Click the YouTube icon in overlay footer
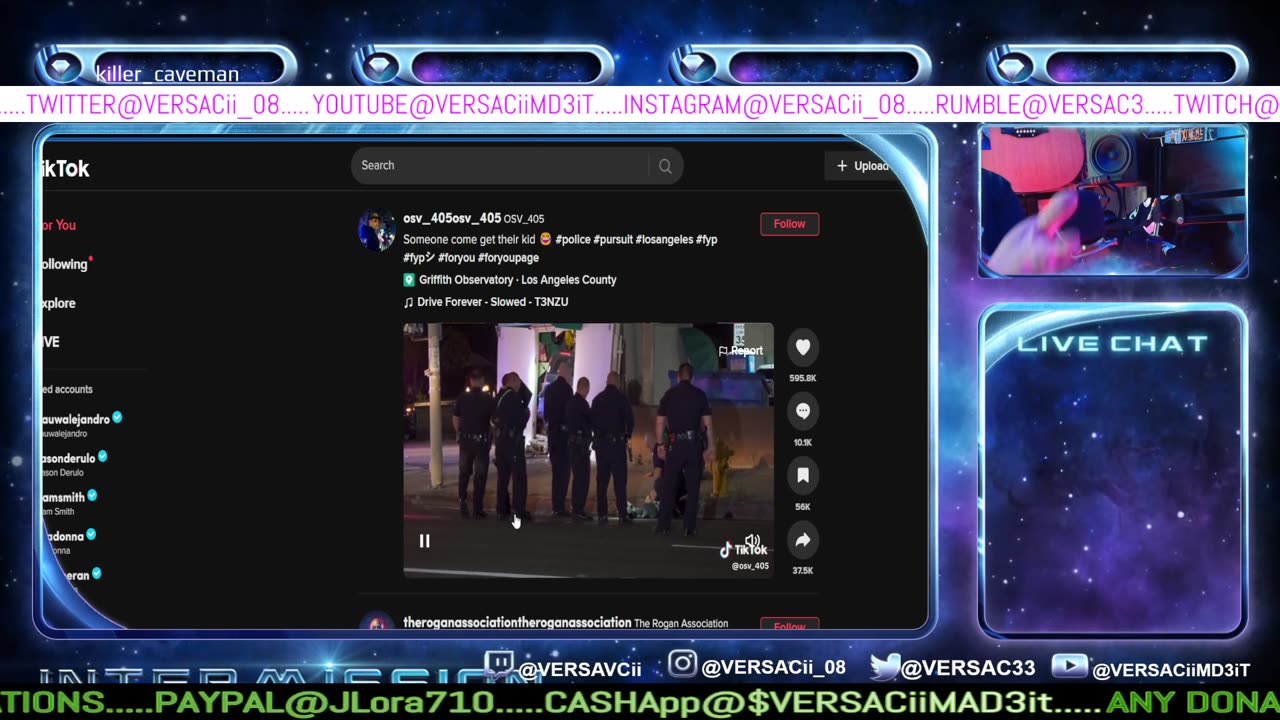 [x=1069, y=666]
